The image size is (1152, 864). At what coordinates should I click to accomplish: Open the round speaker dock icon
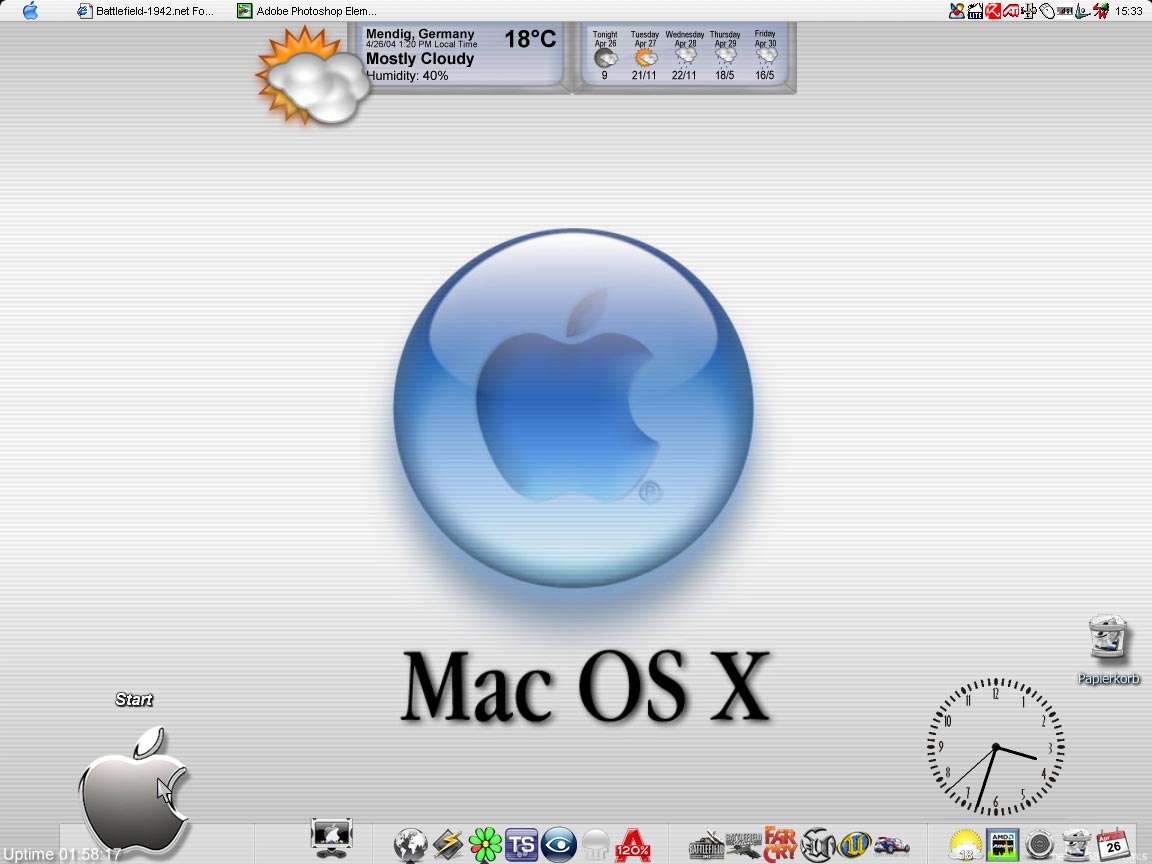click(x=1040, y=845)
